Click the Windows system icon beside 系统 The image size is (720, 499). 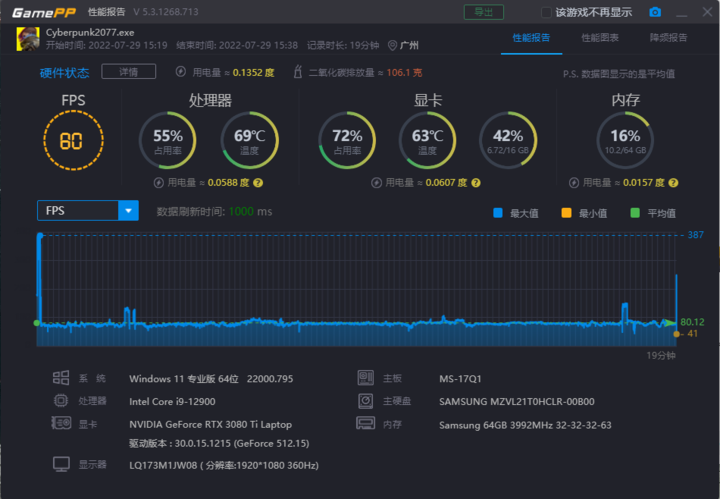pos(61,378)
